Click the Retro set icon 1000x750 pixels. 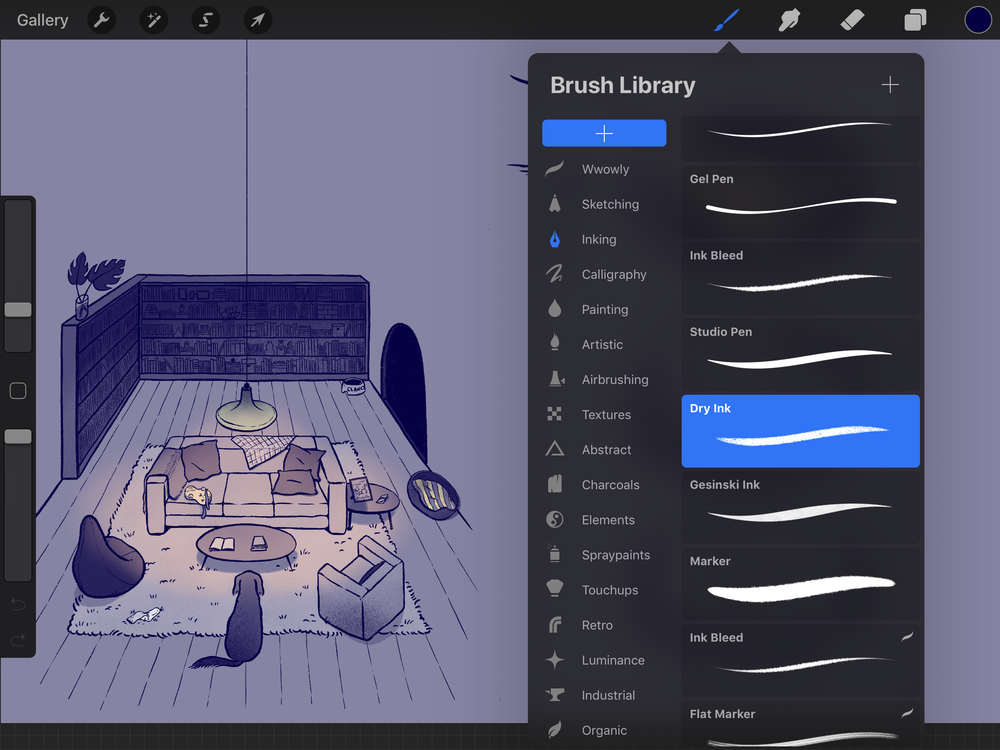point(555,624)
